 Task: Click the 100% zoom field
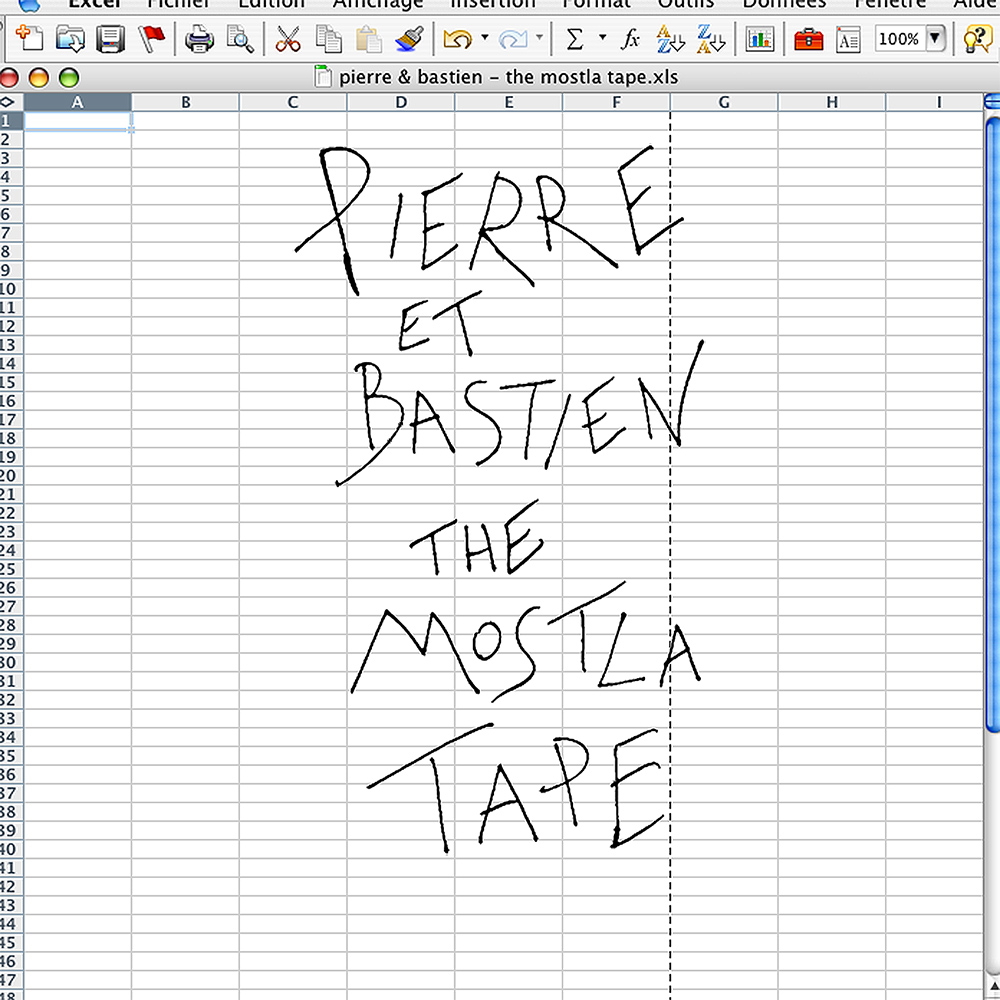click(x=899, y=39)
